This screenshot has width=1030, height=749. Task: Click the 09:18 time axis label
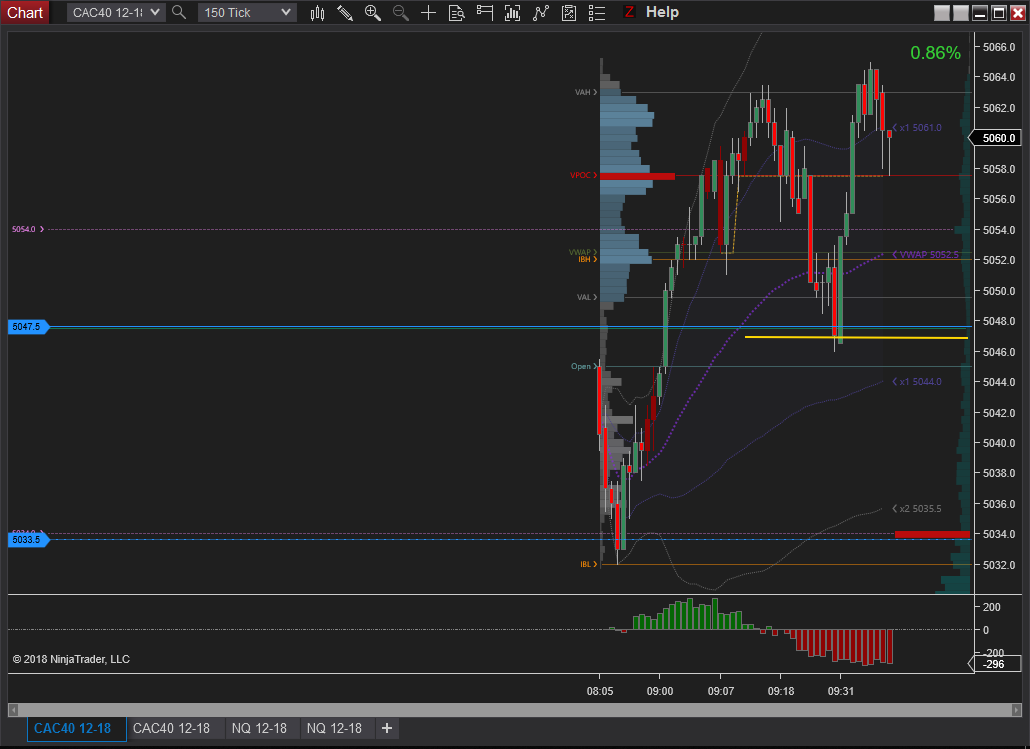[x=780, y=691]
